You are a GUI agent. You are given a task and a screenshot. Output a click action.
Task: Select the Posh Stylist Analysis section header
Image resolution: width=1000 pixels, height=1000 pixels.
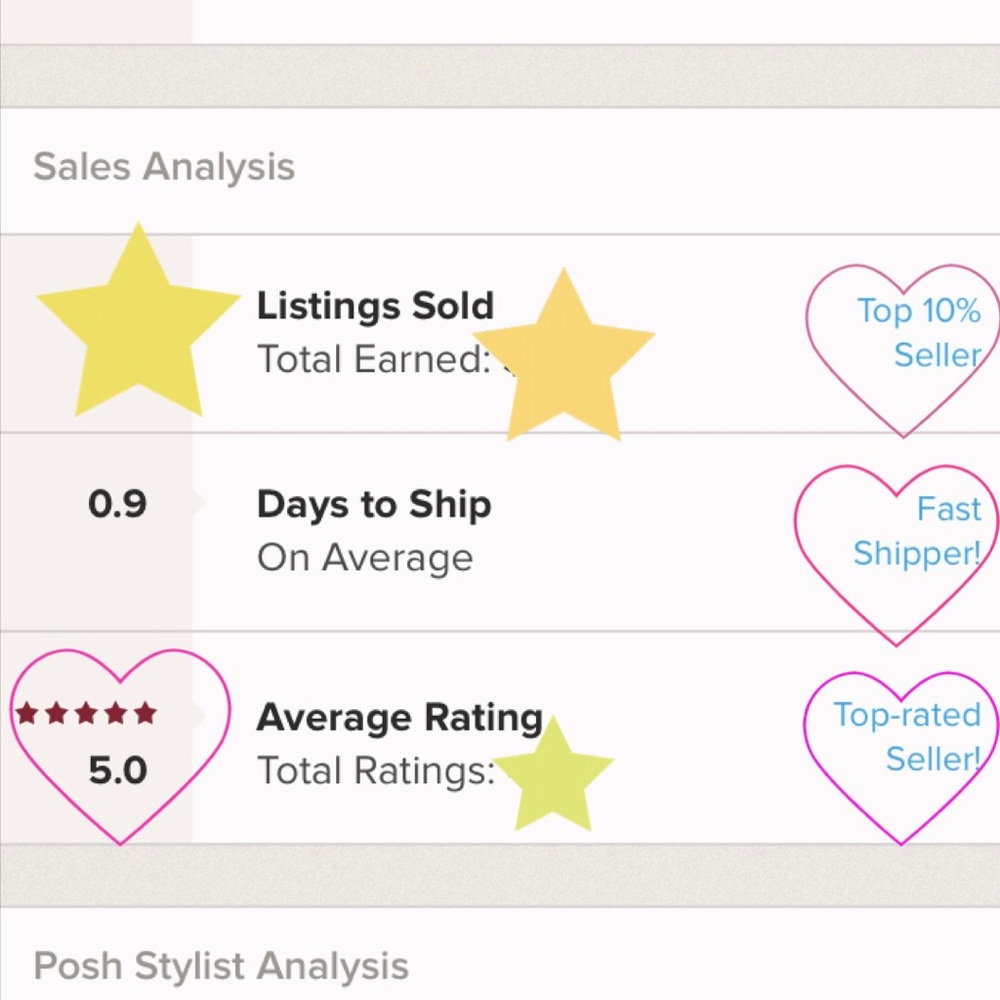221,966
